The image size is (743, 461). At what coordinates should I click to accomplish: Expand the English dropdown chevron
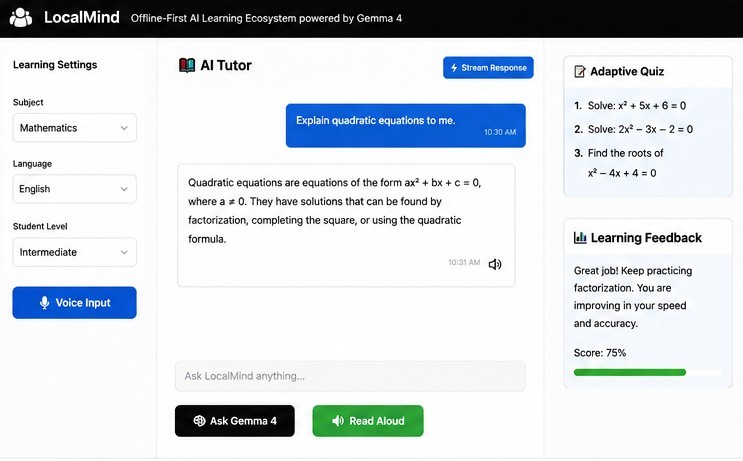(x=124, y=189)
